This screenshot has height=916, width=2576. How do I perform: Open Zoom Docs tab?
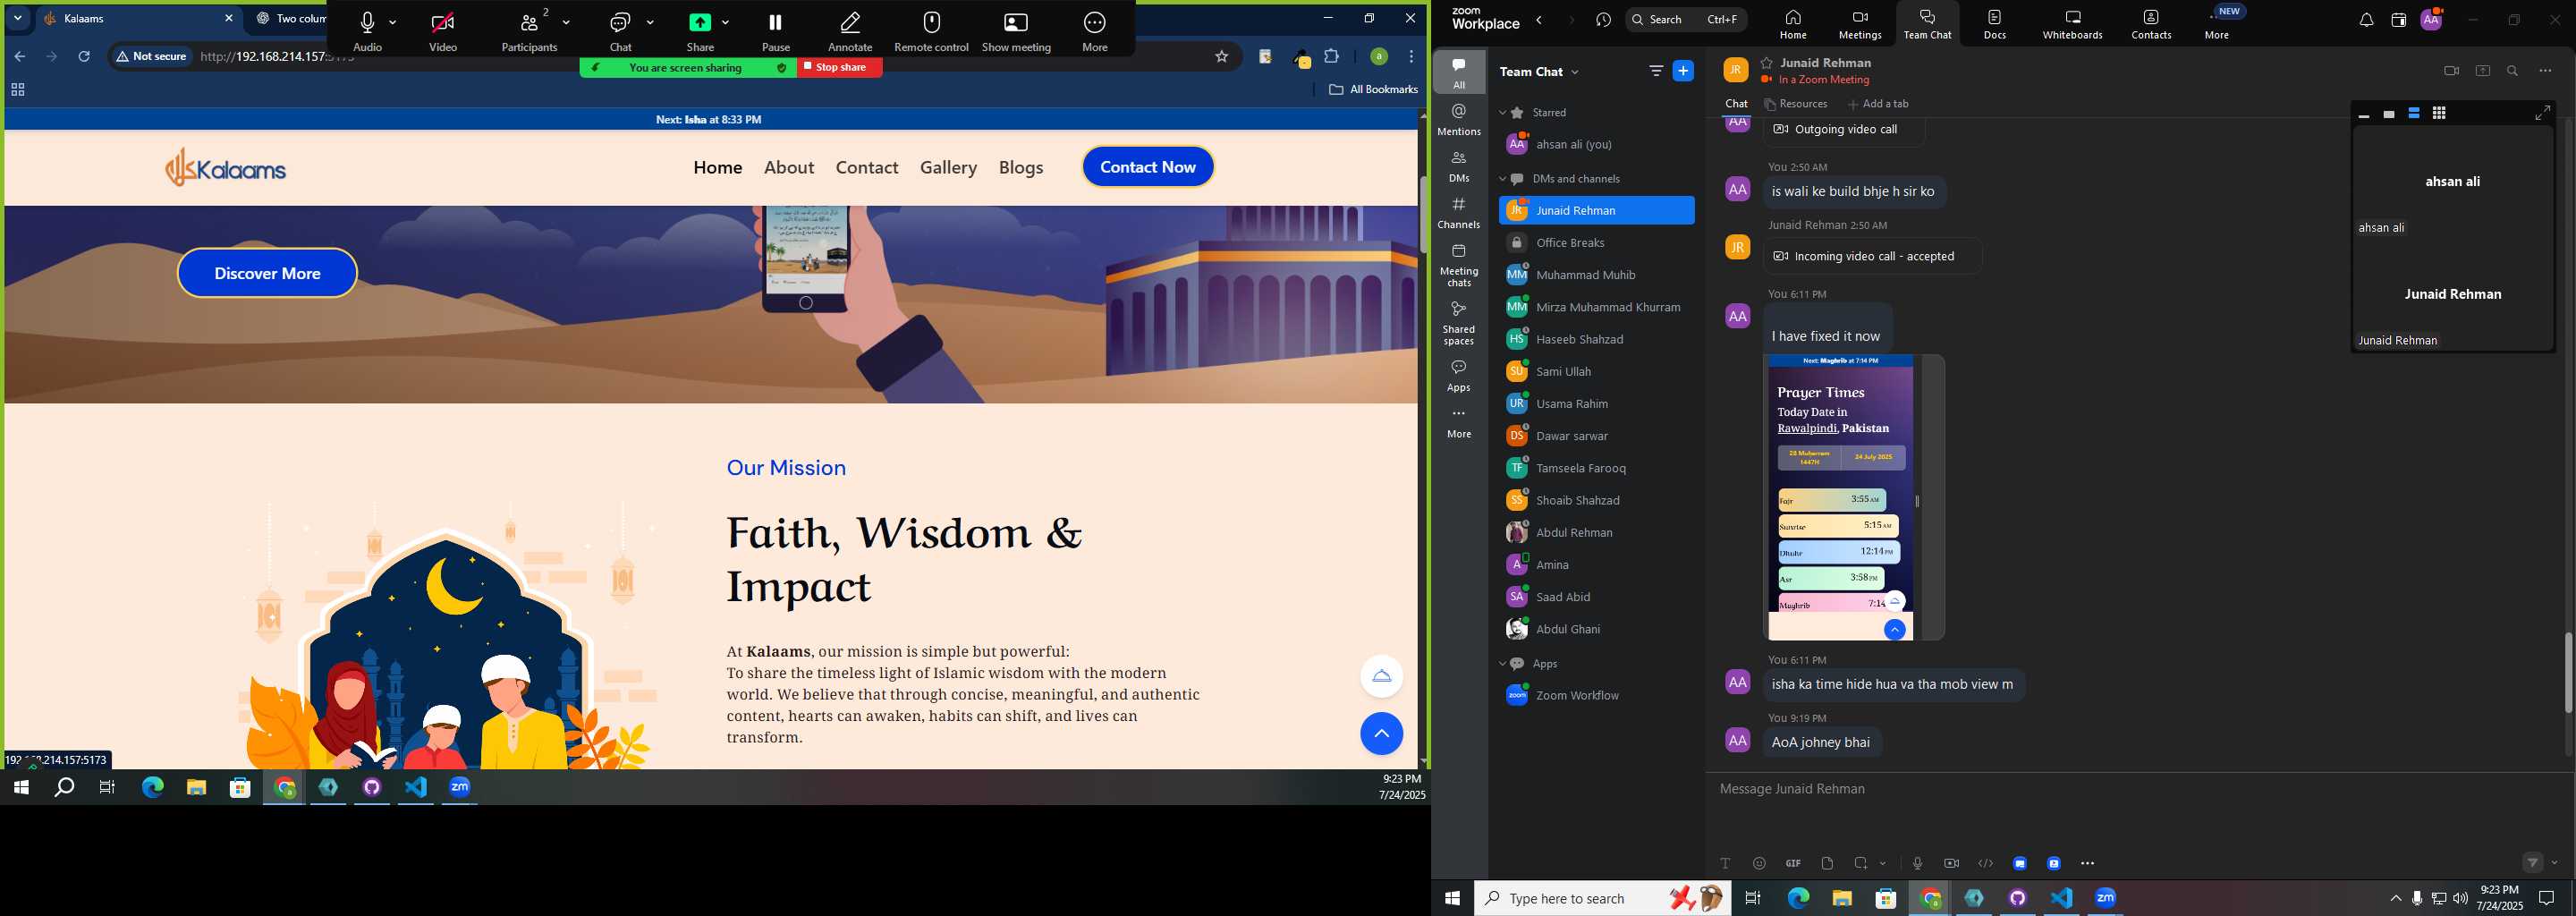click(1995, 25)
